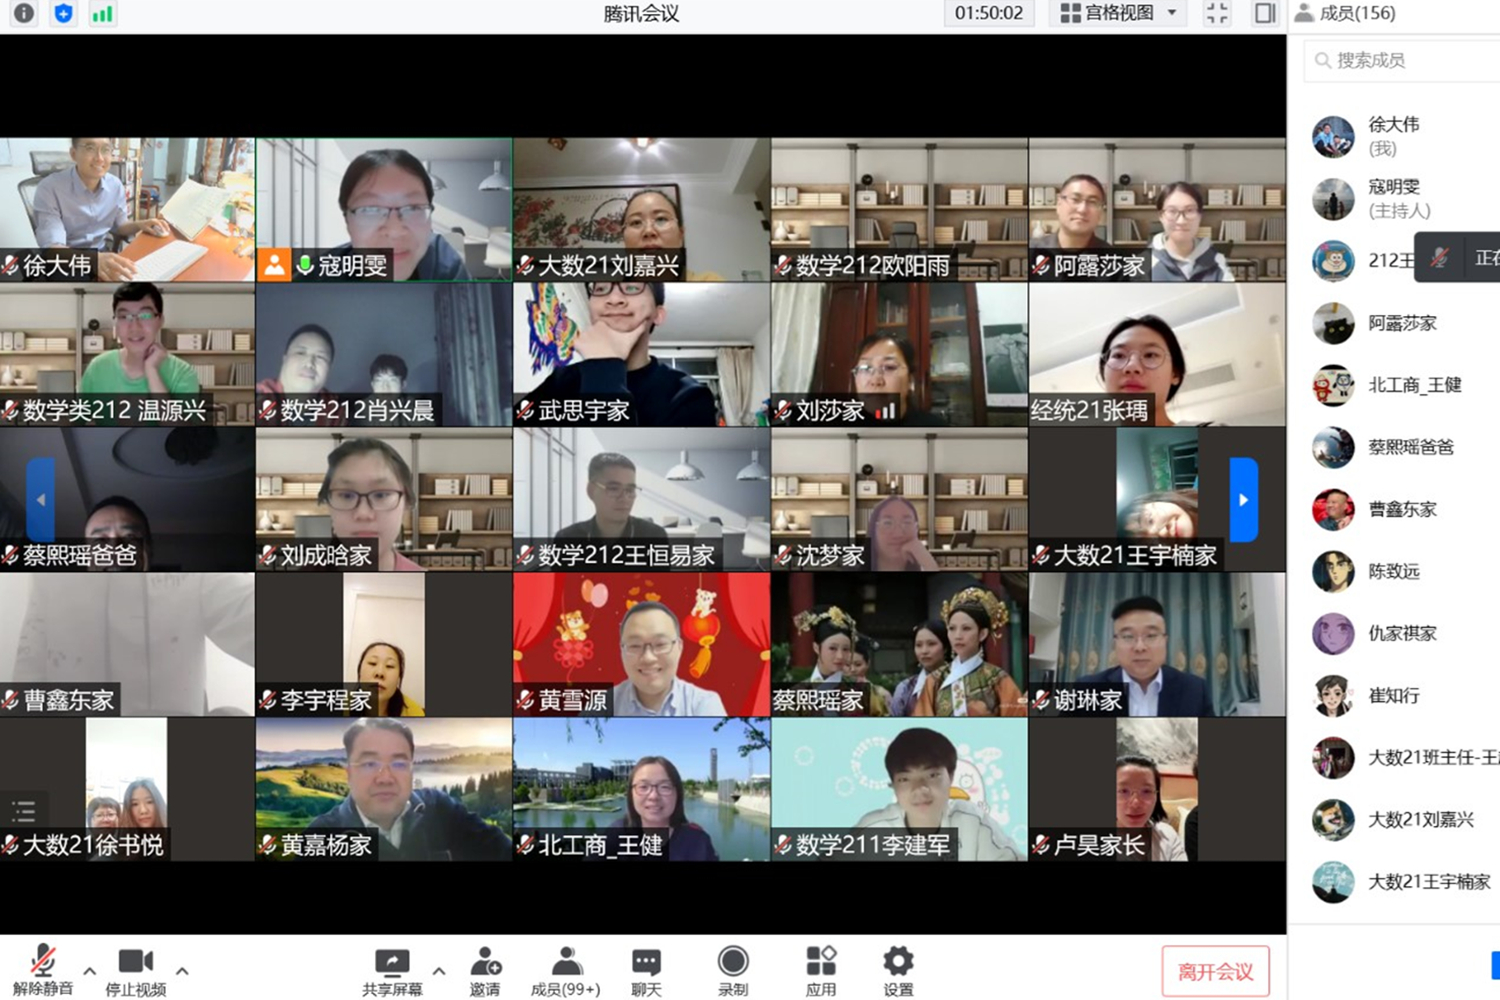Expand audio options arrow beside microphone
The width and height of the screenshot is (1500, 1000).
click(x=89, y=970)
